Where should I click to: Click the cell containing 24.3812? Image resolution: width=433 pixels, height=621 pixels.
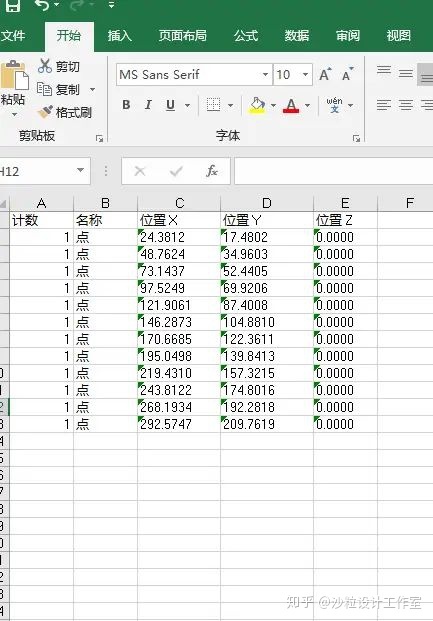(x=179, y=237)
